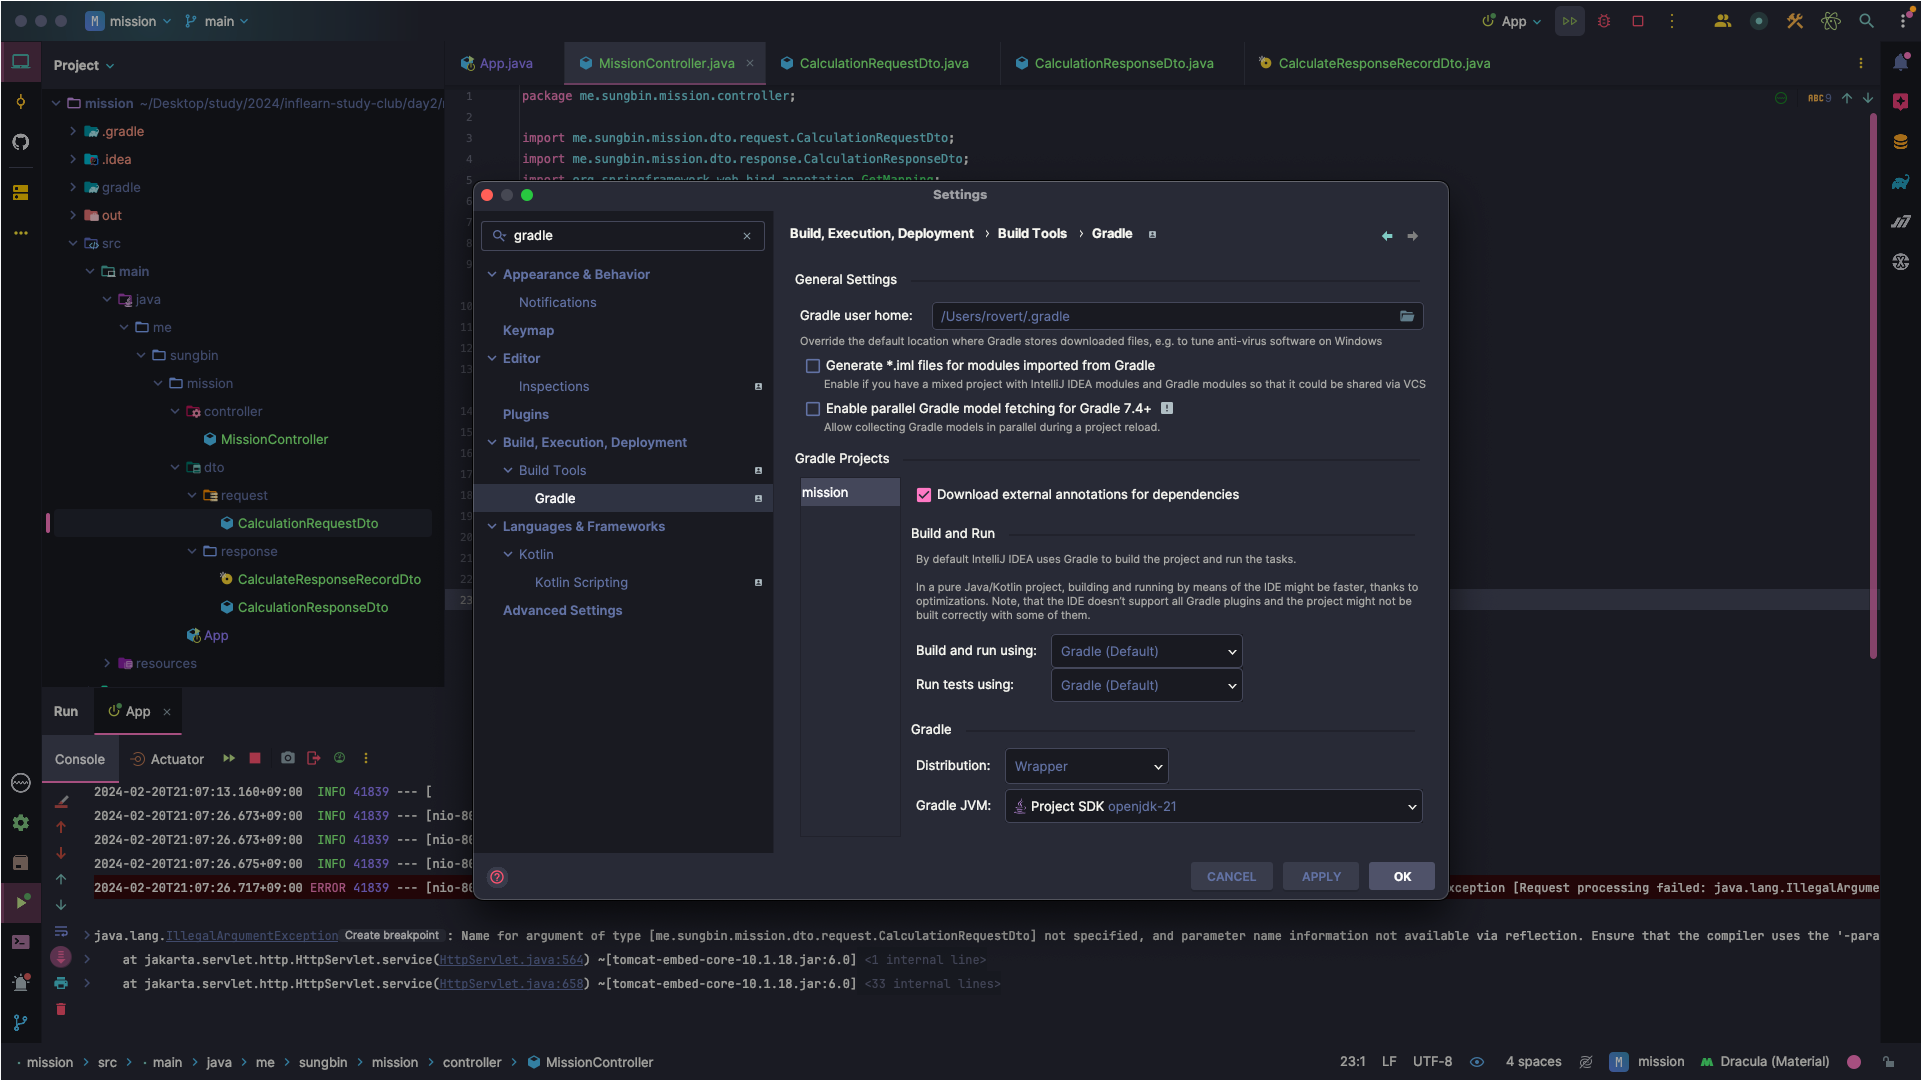
Task: Click the red stop icon in Run console toolbar
Action: coord(255,758)
